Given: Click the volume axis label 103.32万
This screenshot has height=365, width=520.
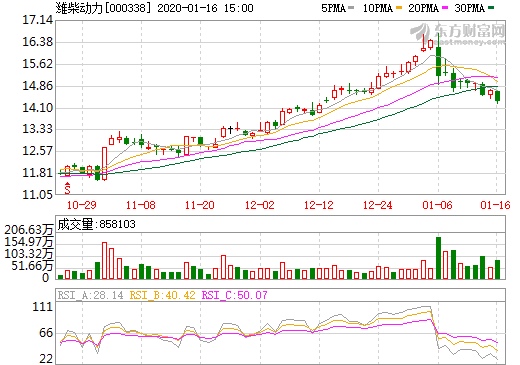Looking at the screenshot, I should (28, 254).
